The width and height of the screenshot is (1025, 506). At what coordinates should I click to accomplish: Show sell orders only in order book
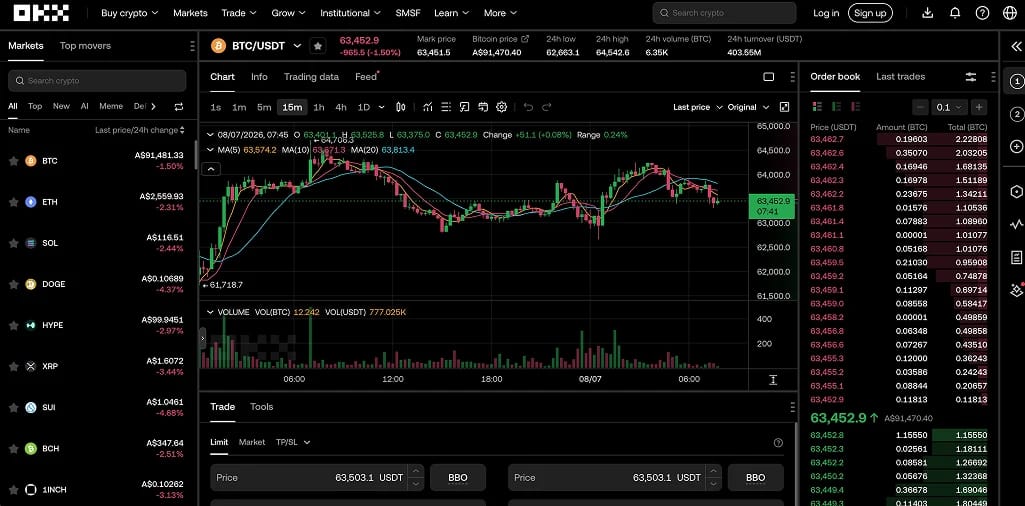855,107
